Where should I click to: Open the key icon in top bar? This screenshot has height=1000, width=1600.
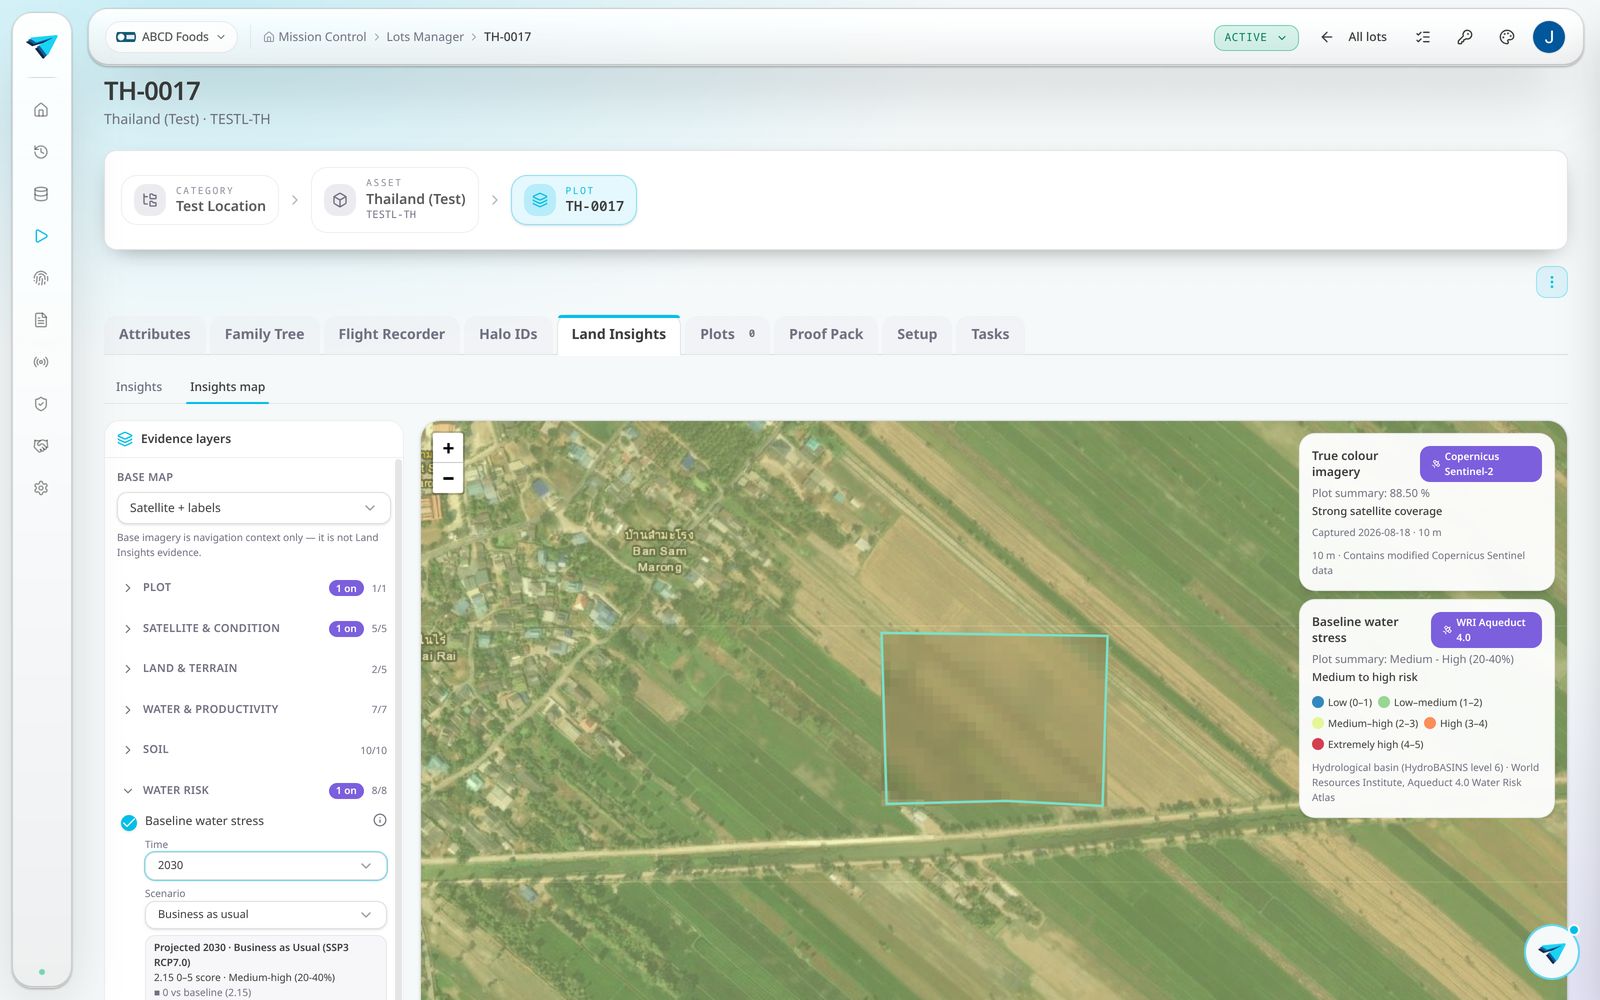[x=1465, y=37]
